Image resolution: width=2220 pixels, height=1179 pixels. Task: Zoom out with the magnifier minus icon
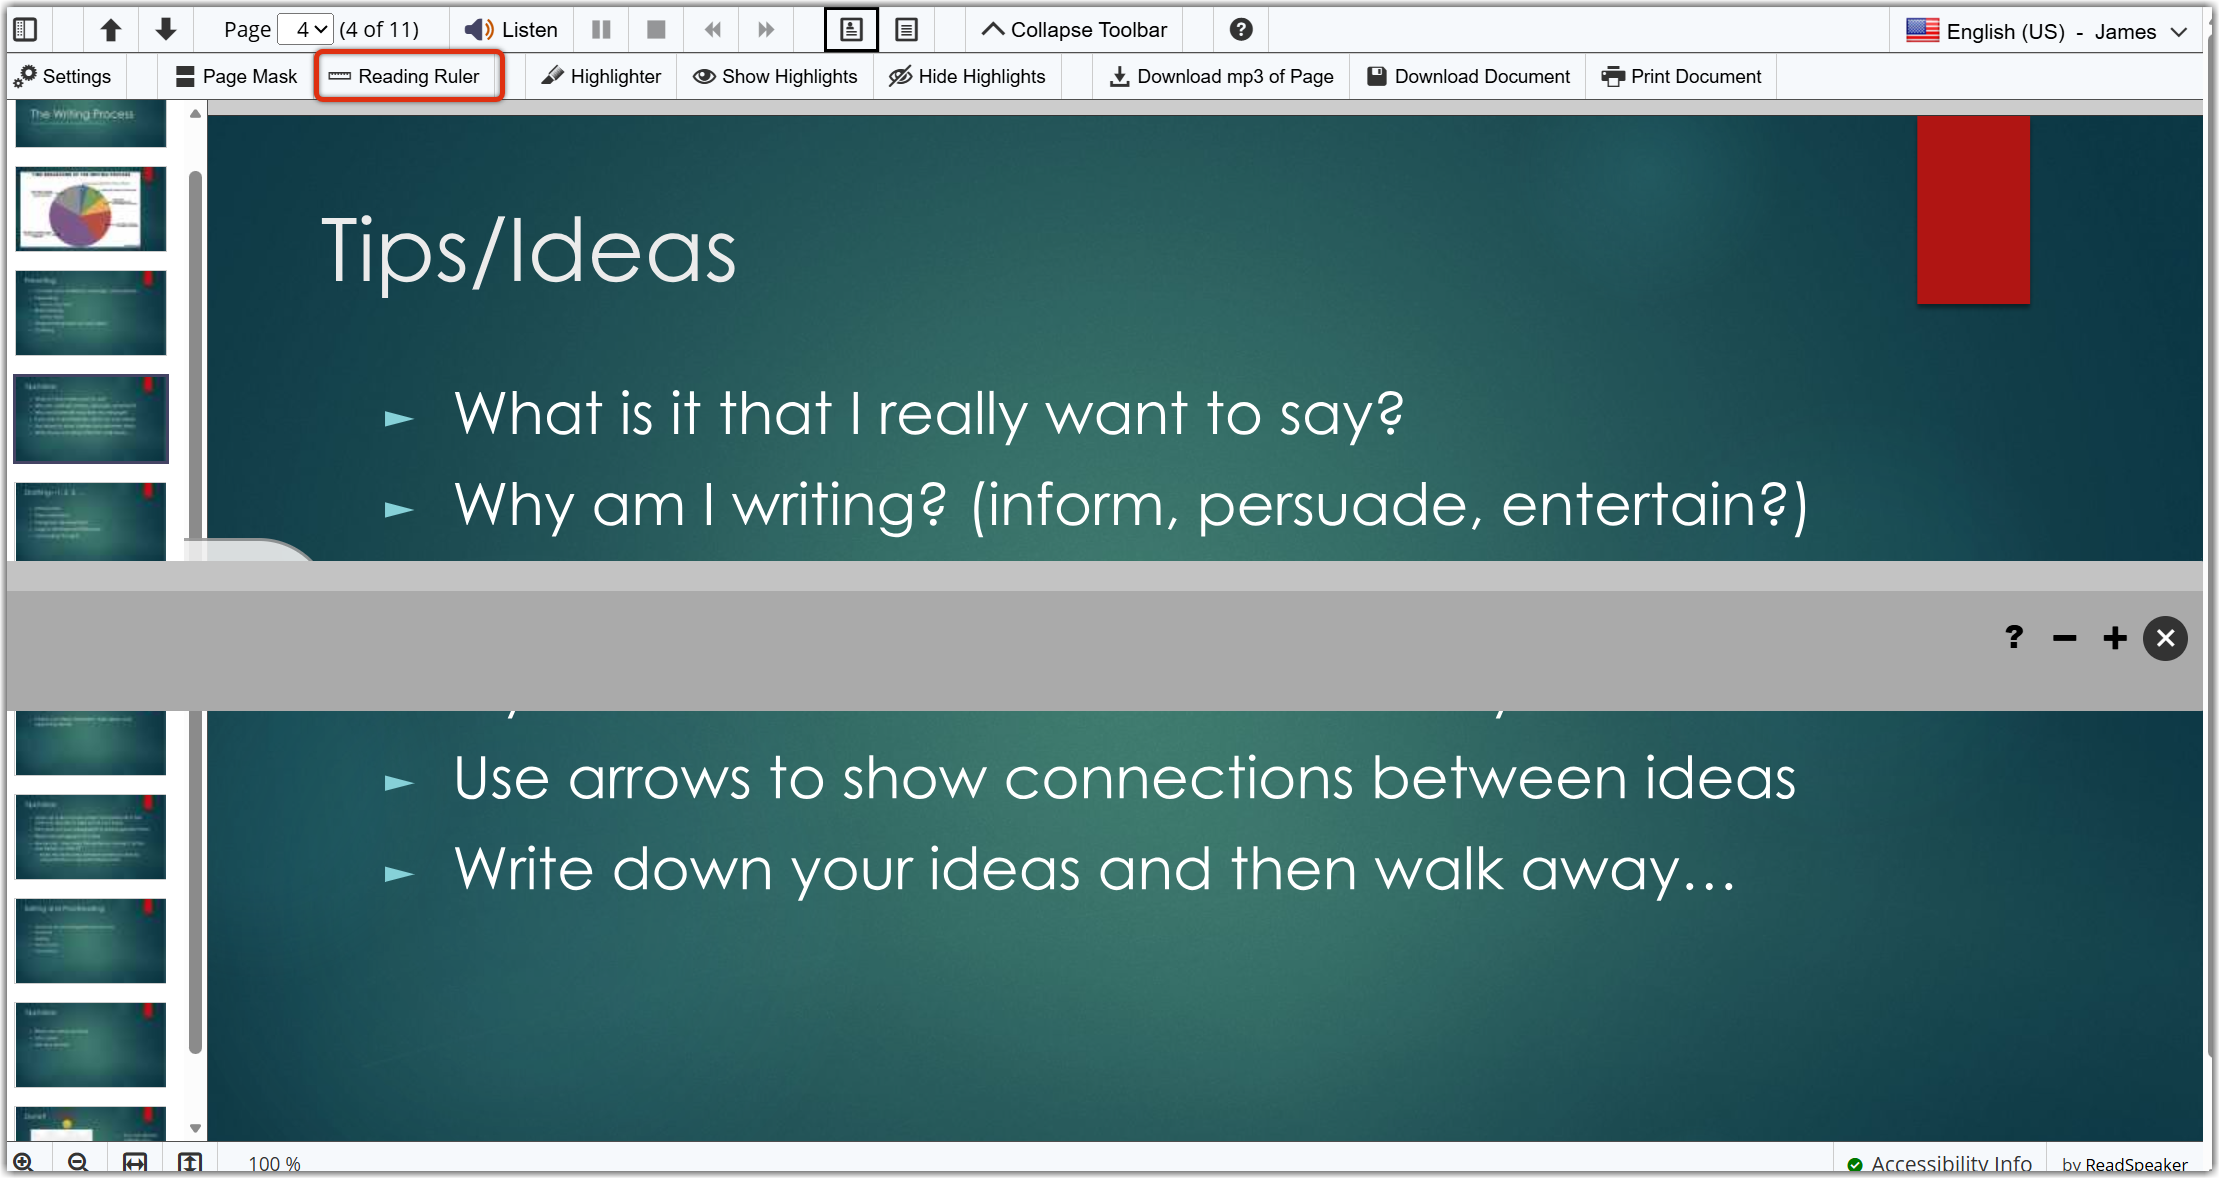click(x=79, y=1162)
